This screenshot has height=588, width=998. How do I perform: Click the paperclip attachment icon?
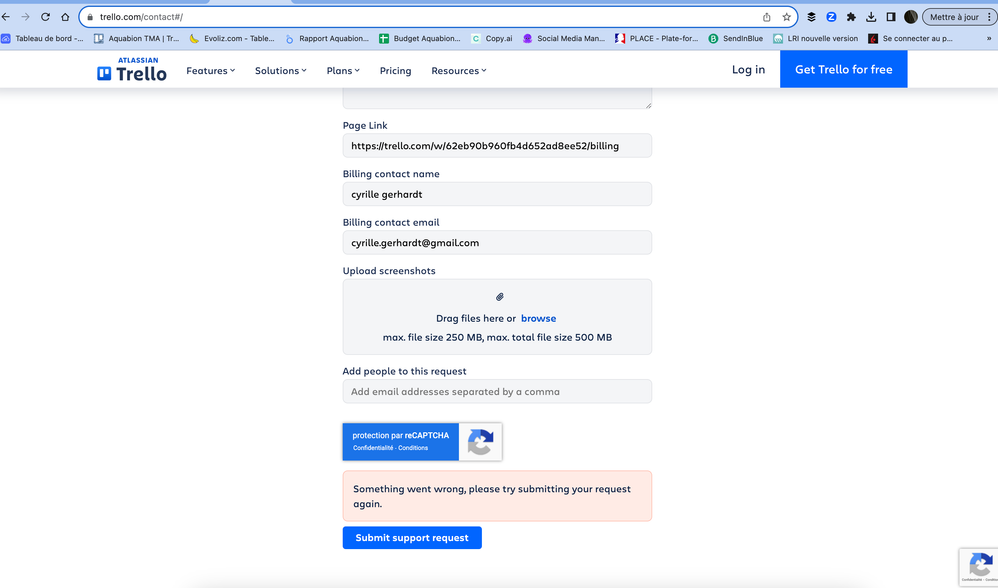pos(500,297)
